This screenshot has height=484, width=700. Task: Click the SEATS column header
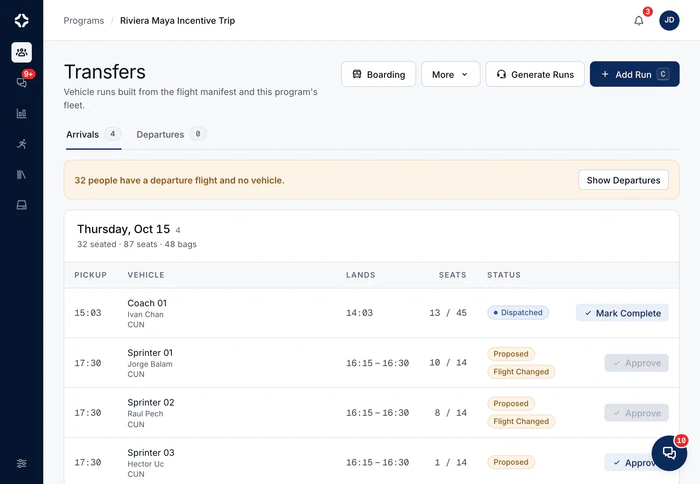452,275
